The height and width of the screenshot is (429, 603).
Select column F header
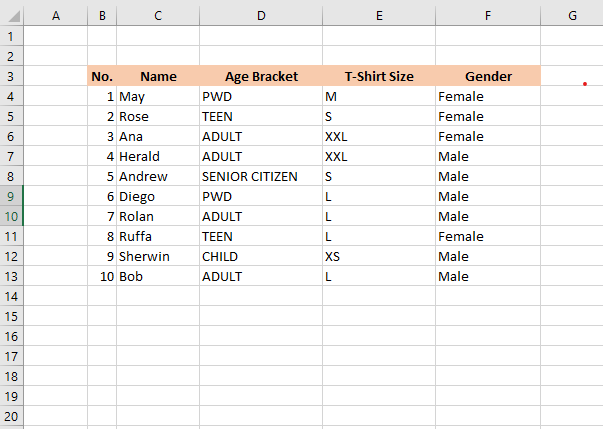pyautogui.click(x=488, y=15)
